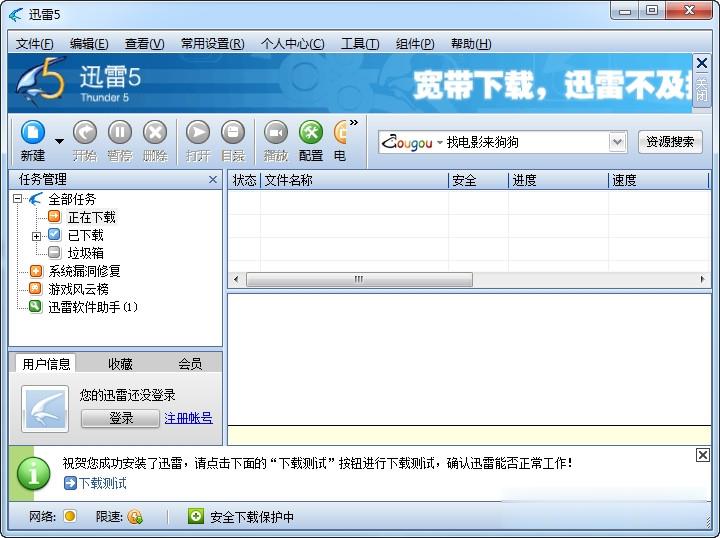
Task: Click the 网络 status indicator icon
Action: [70, 516]
